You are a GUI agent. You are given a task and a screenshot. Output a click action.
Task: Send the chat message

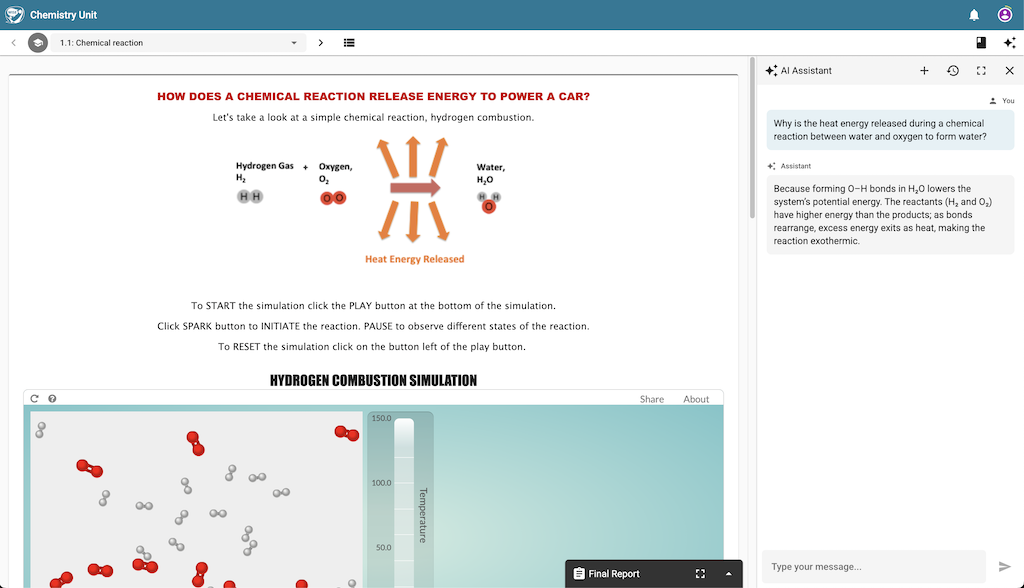(x=1004, y=567)
